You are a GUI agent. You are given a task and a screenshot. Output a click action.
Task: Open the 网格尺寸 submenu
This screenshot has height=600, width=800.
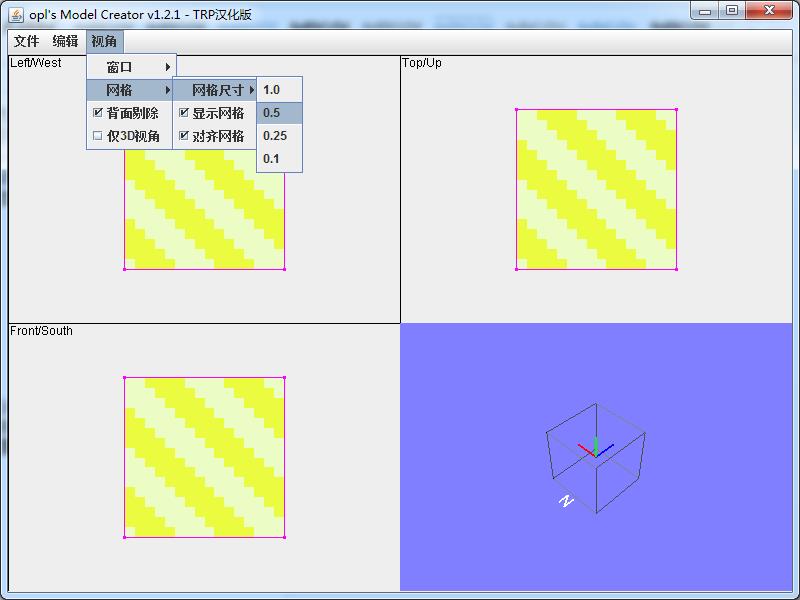point(216,90)
